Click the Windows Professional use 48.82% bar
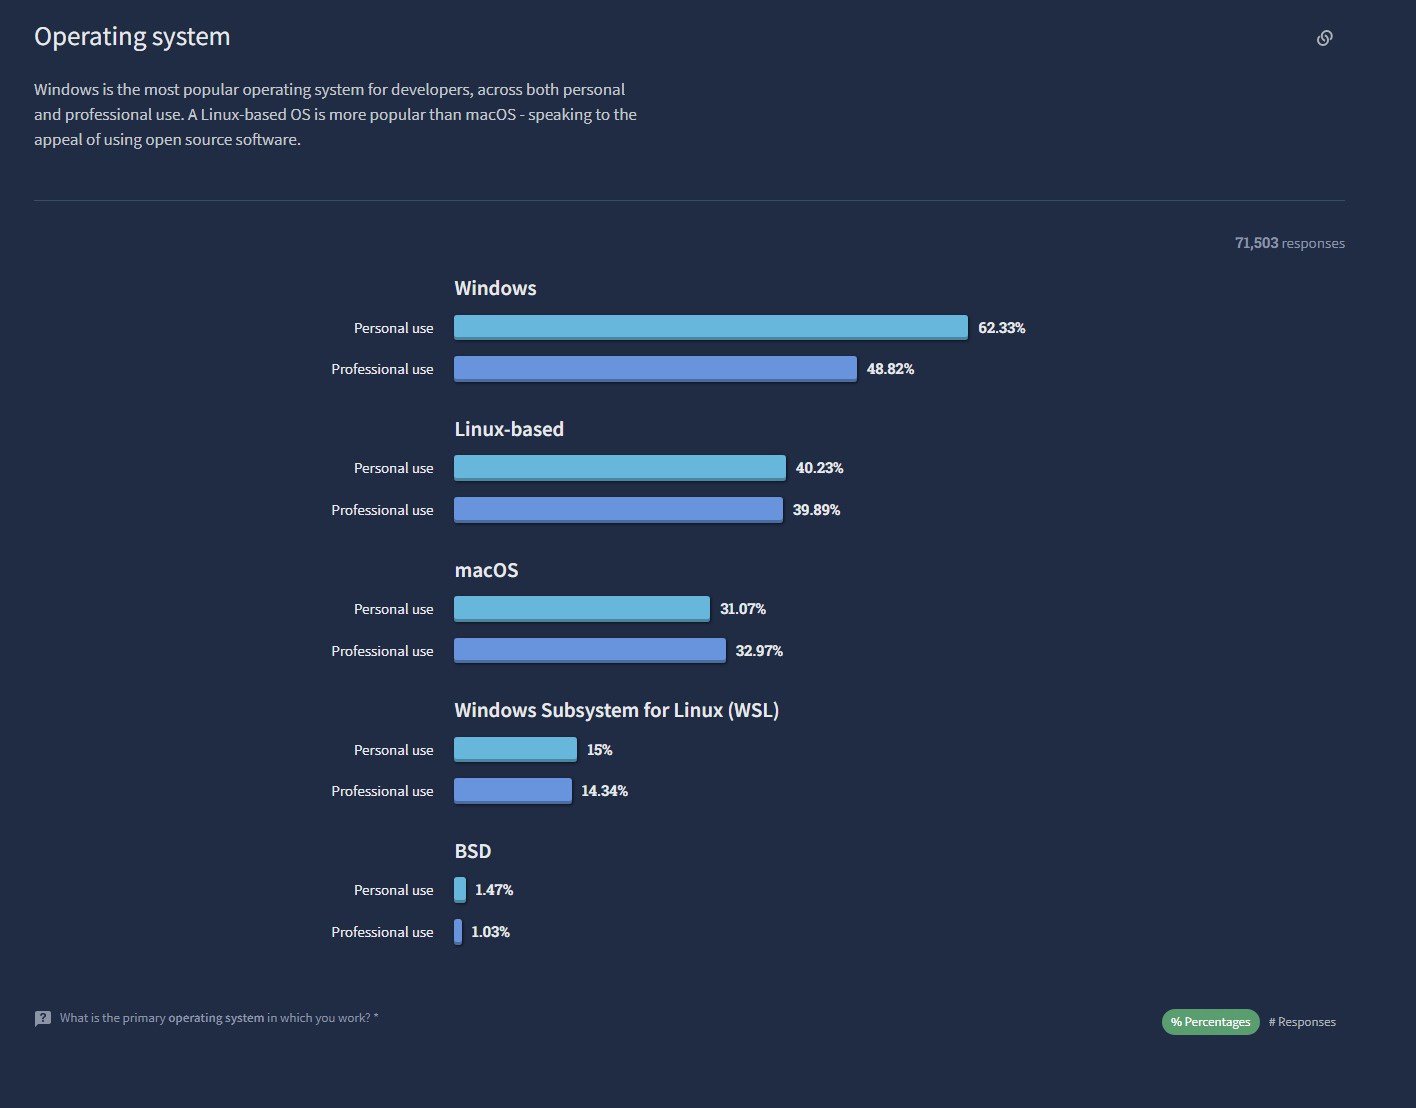The image size is (1416, 1108). click(655, 369)
